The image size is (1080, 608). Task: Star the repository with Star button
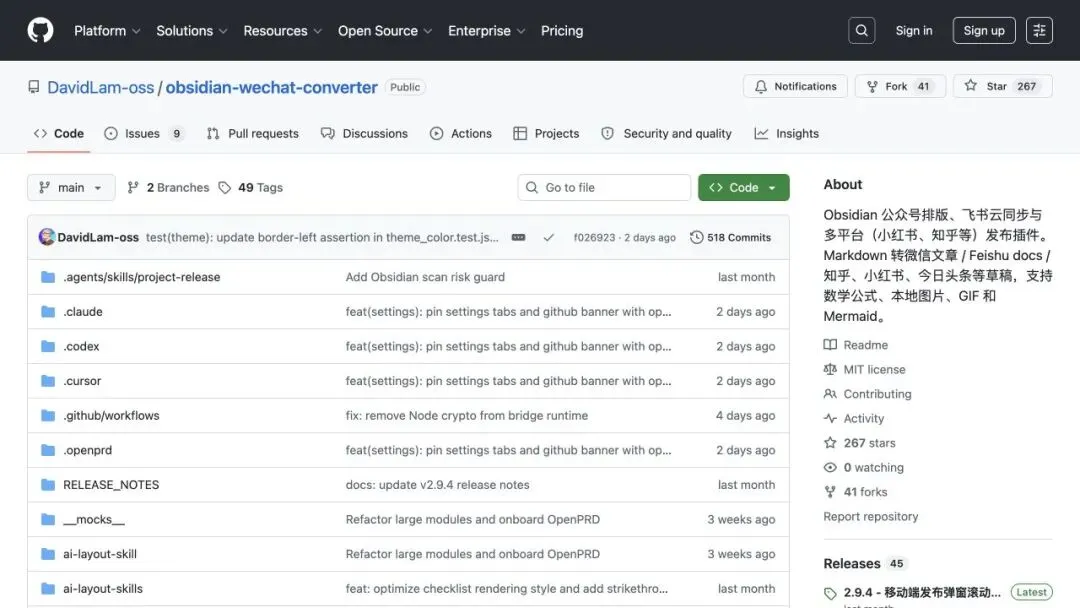click(1002, 86)
